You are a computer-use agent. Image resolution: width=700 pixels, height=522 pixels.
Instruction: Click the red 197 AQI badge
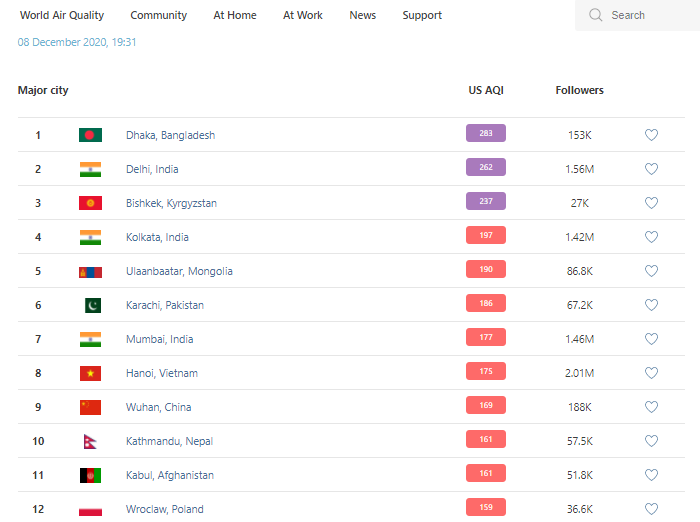[x=486, y=236]
